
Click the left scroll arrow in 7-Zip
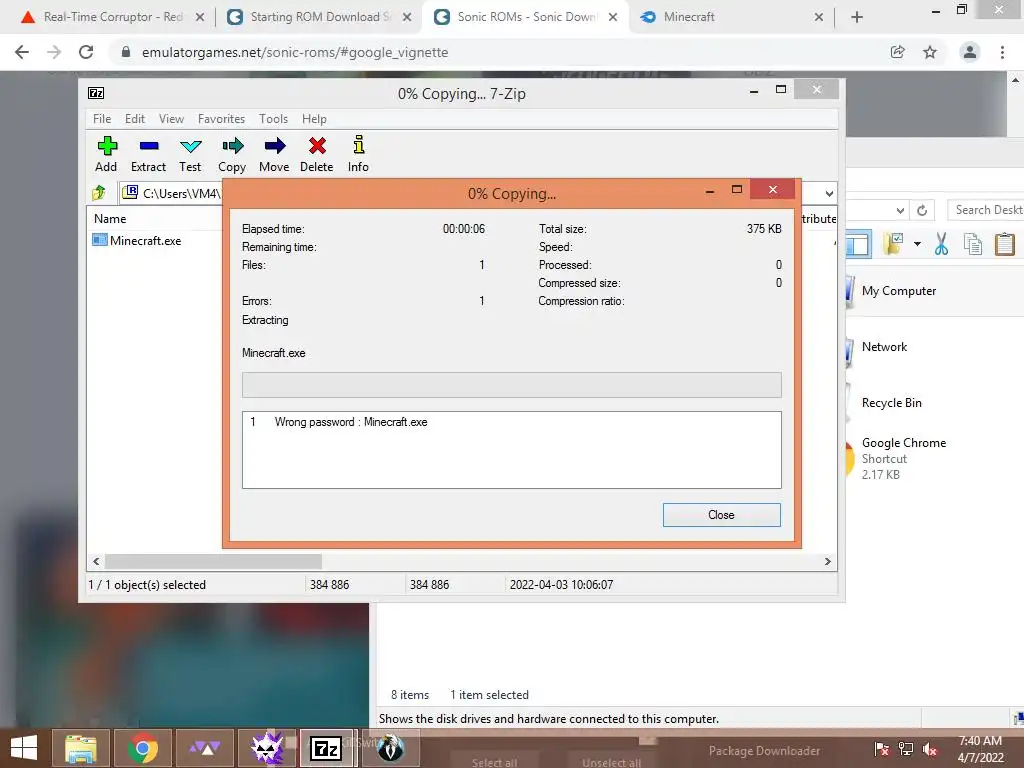[x=96, y=561]
